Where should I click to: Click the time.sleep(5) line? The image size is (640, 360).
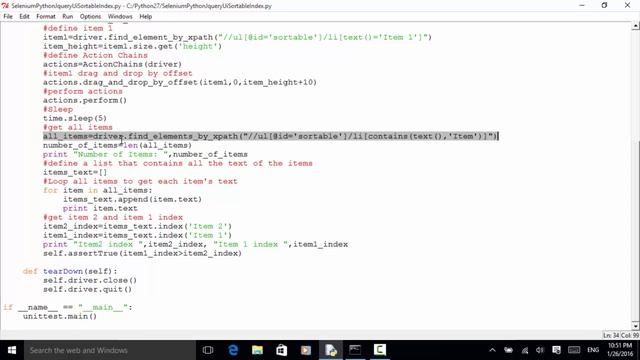click(x=75, y=118)
